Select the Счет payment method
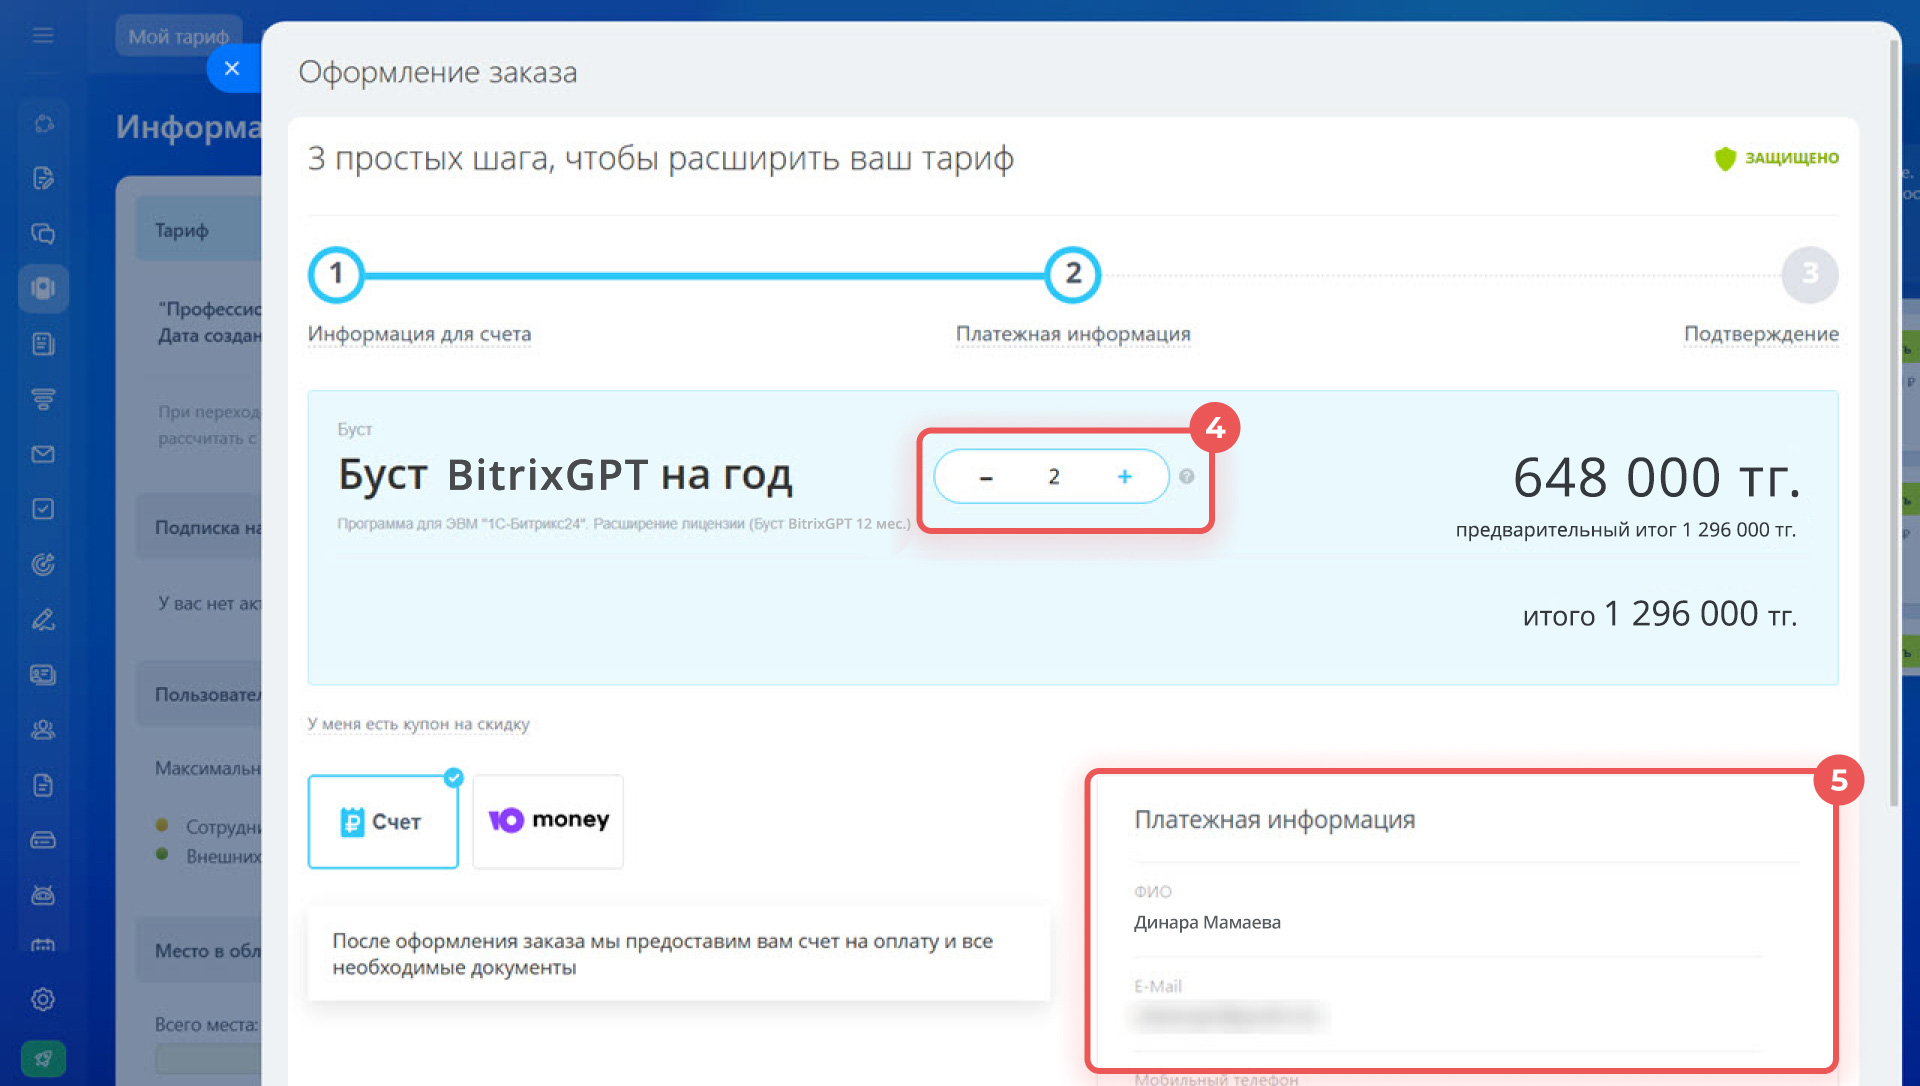This screenshot has height=1086, width=1920. coord(383,822)
